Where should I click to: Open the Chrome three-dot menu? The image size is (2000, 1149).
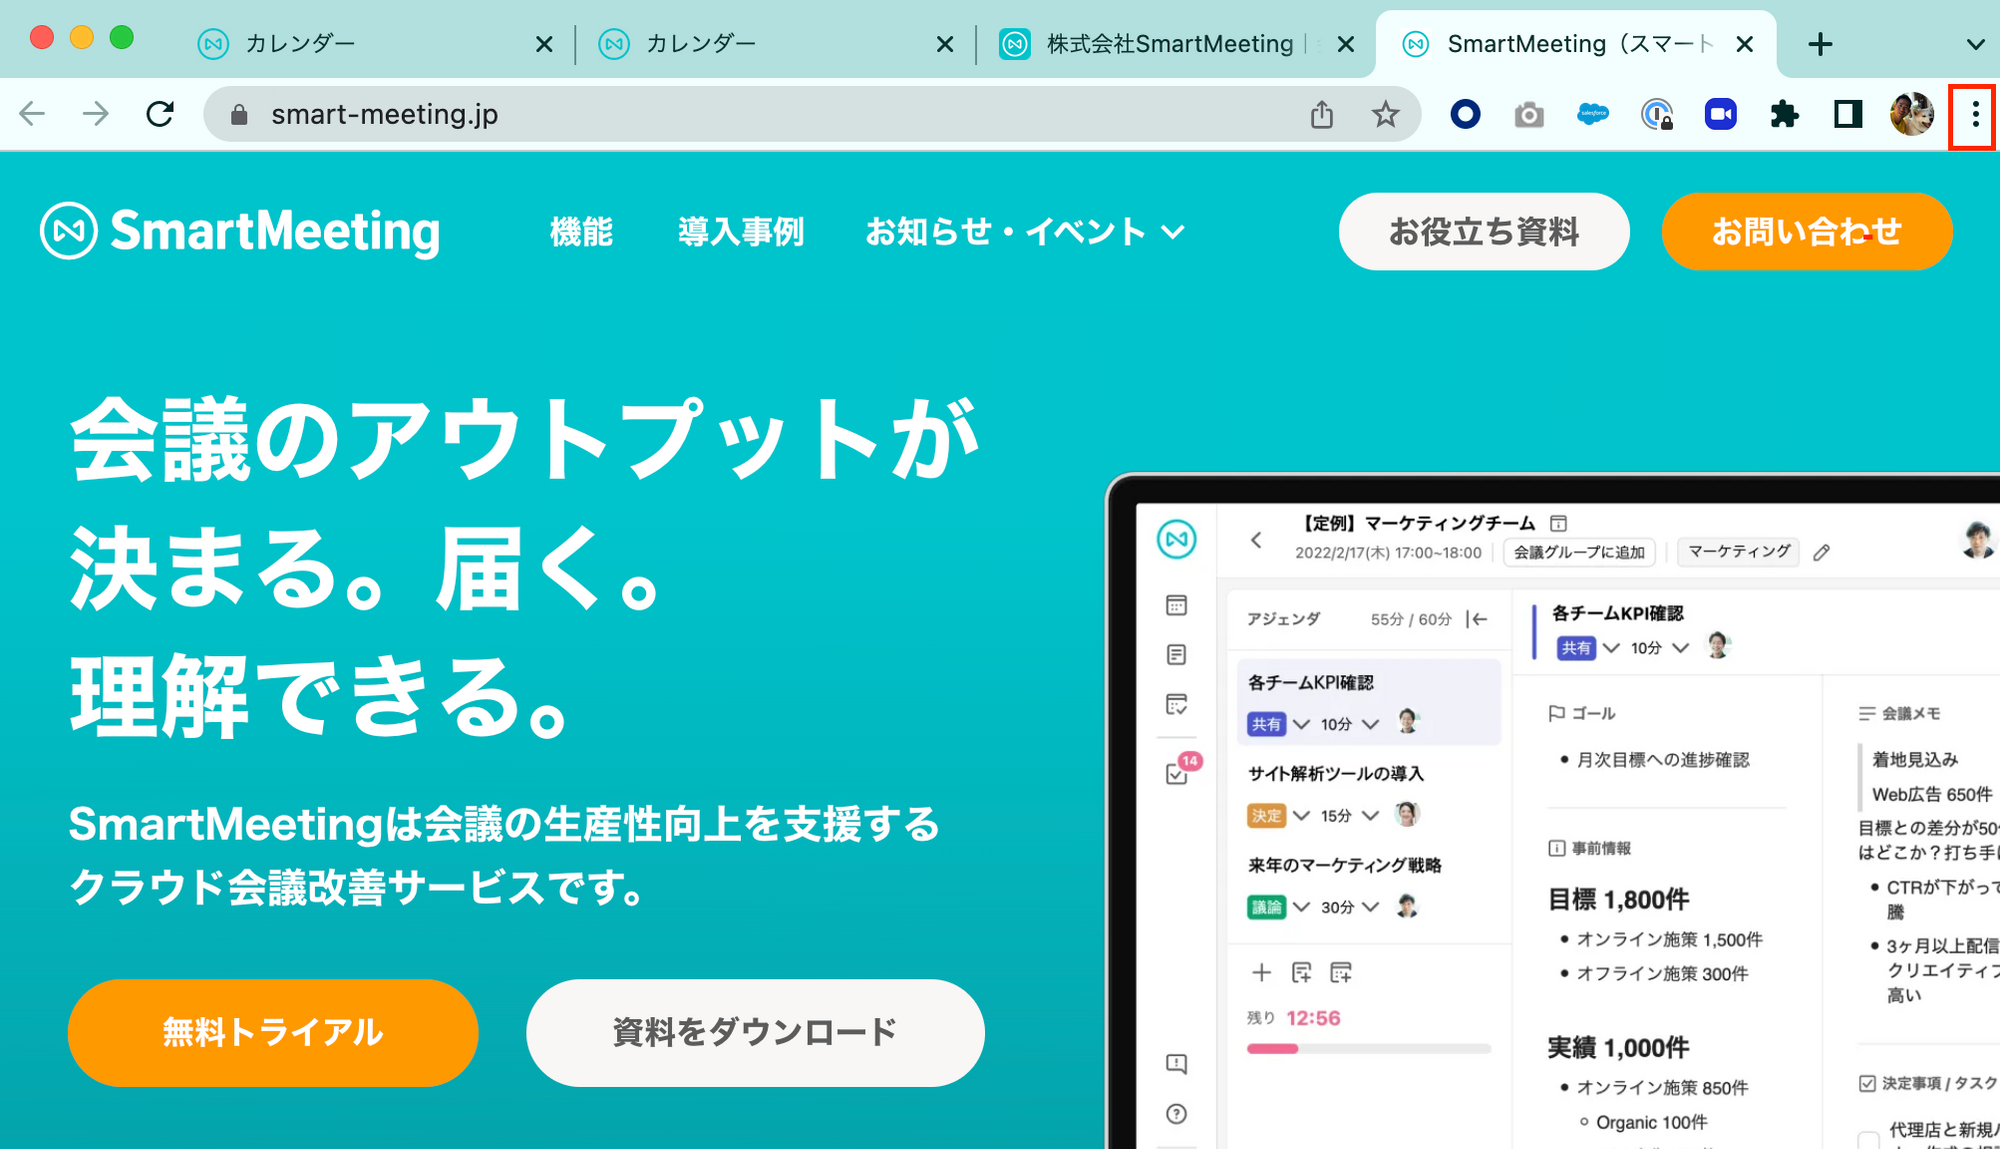tap(1974, 115)
